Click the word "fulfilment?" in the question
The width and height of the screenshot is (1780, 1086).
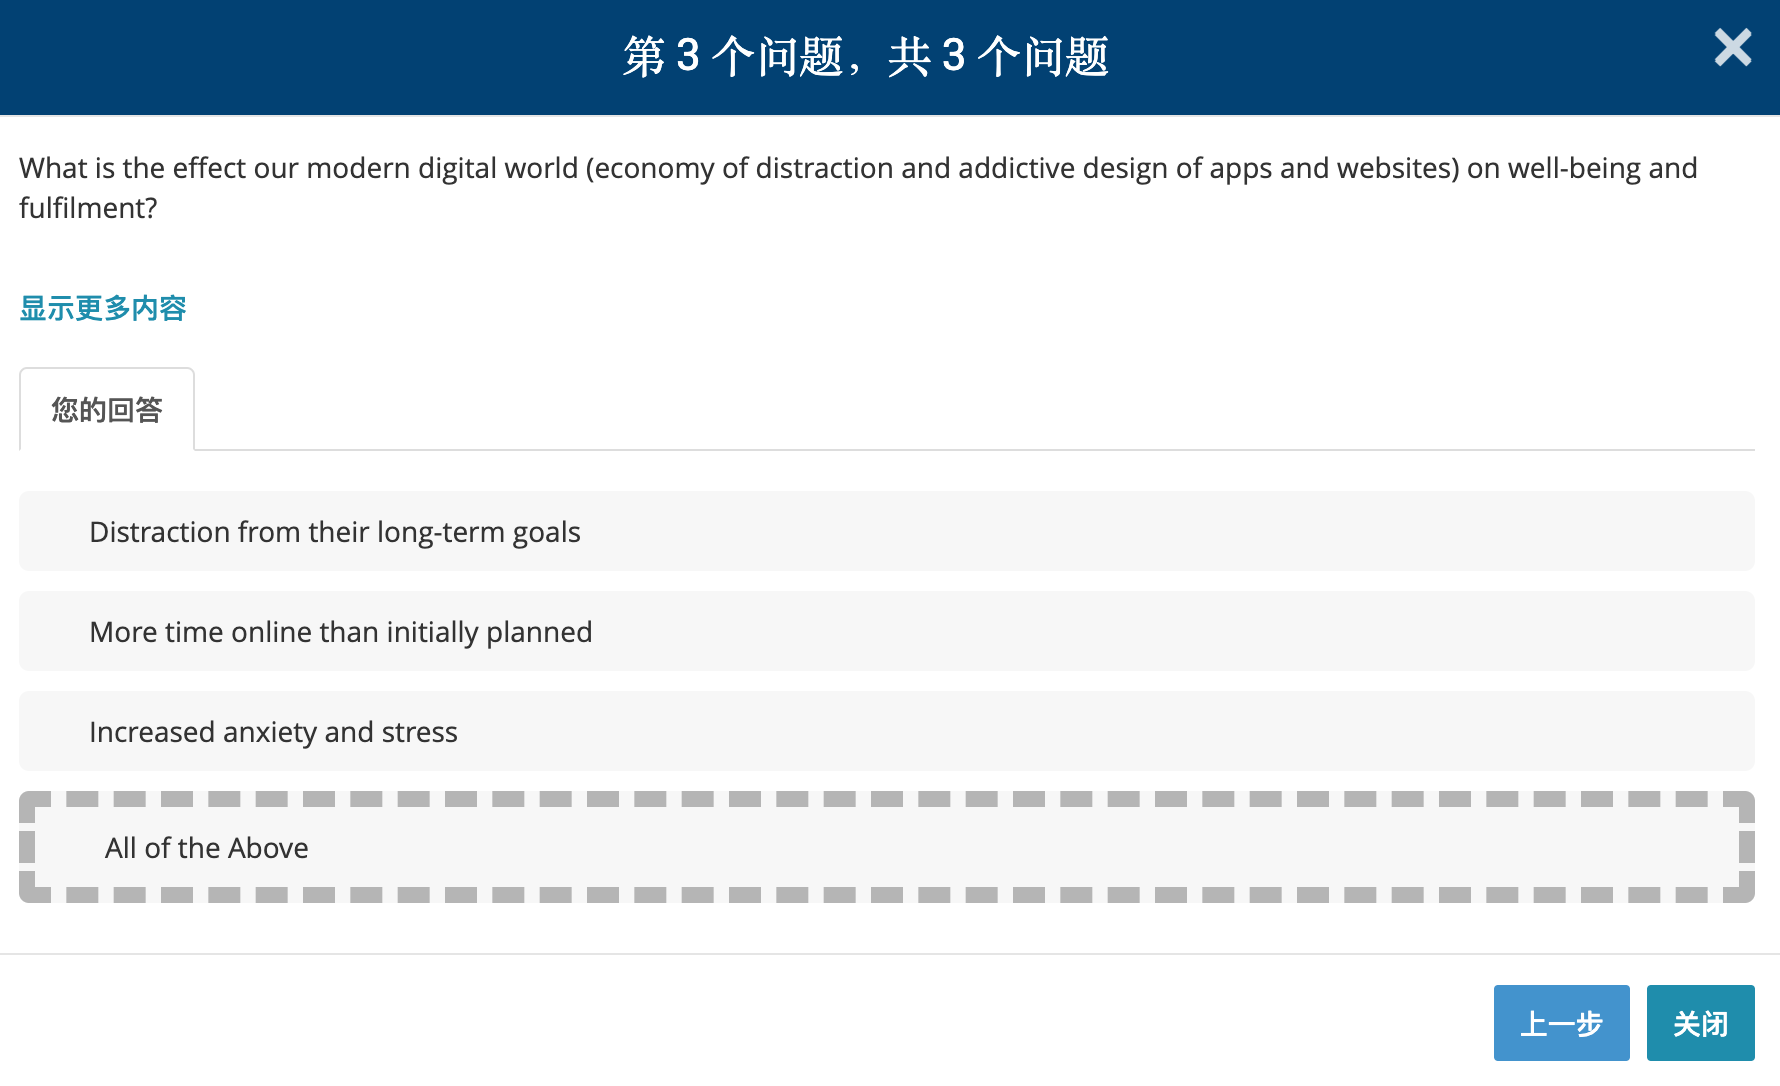pyautogui.click(x=88, y=208)
